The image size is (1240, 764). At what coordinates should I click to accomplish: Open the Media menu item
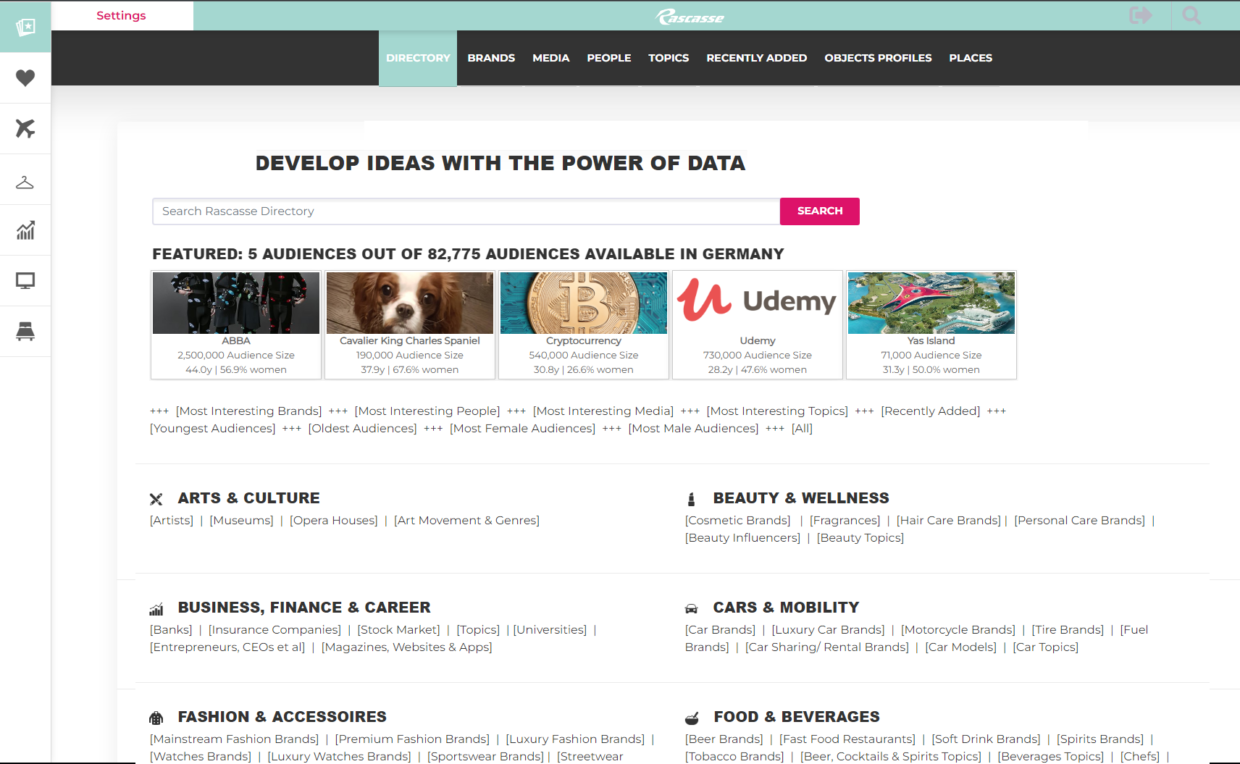tap(551, 58)
